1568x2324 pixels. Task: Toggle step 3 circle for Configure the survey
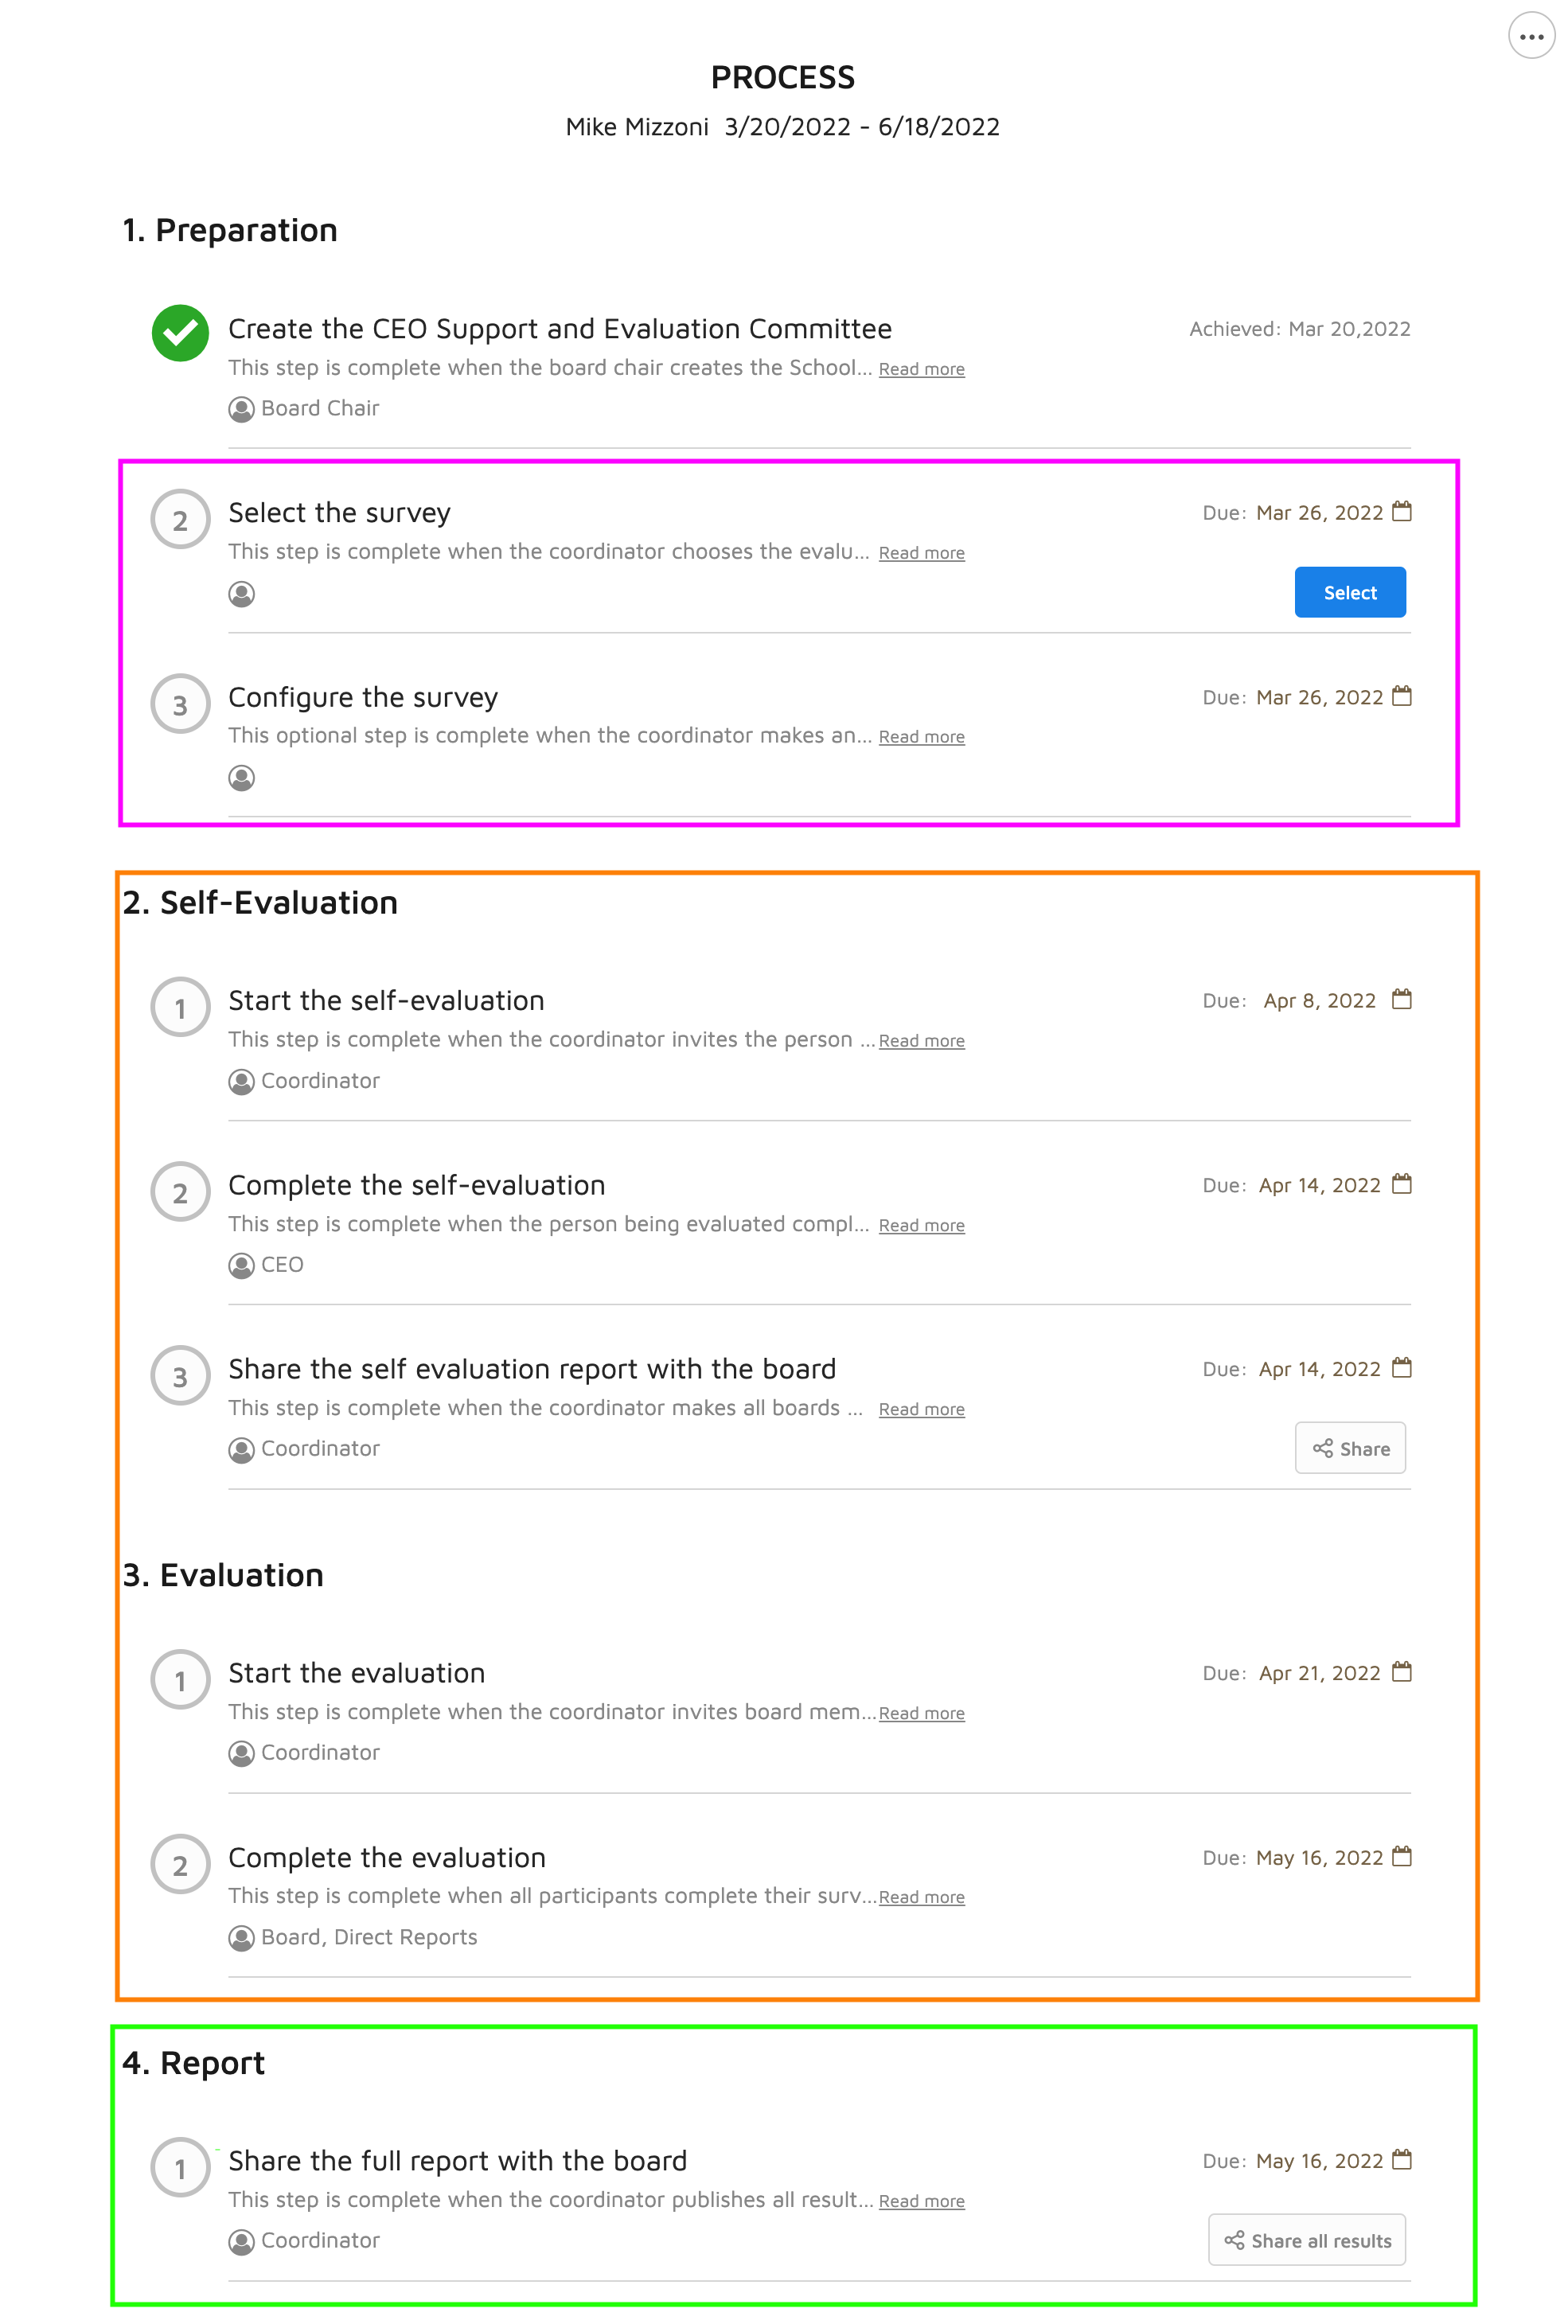tap(180, 704)
